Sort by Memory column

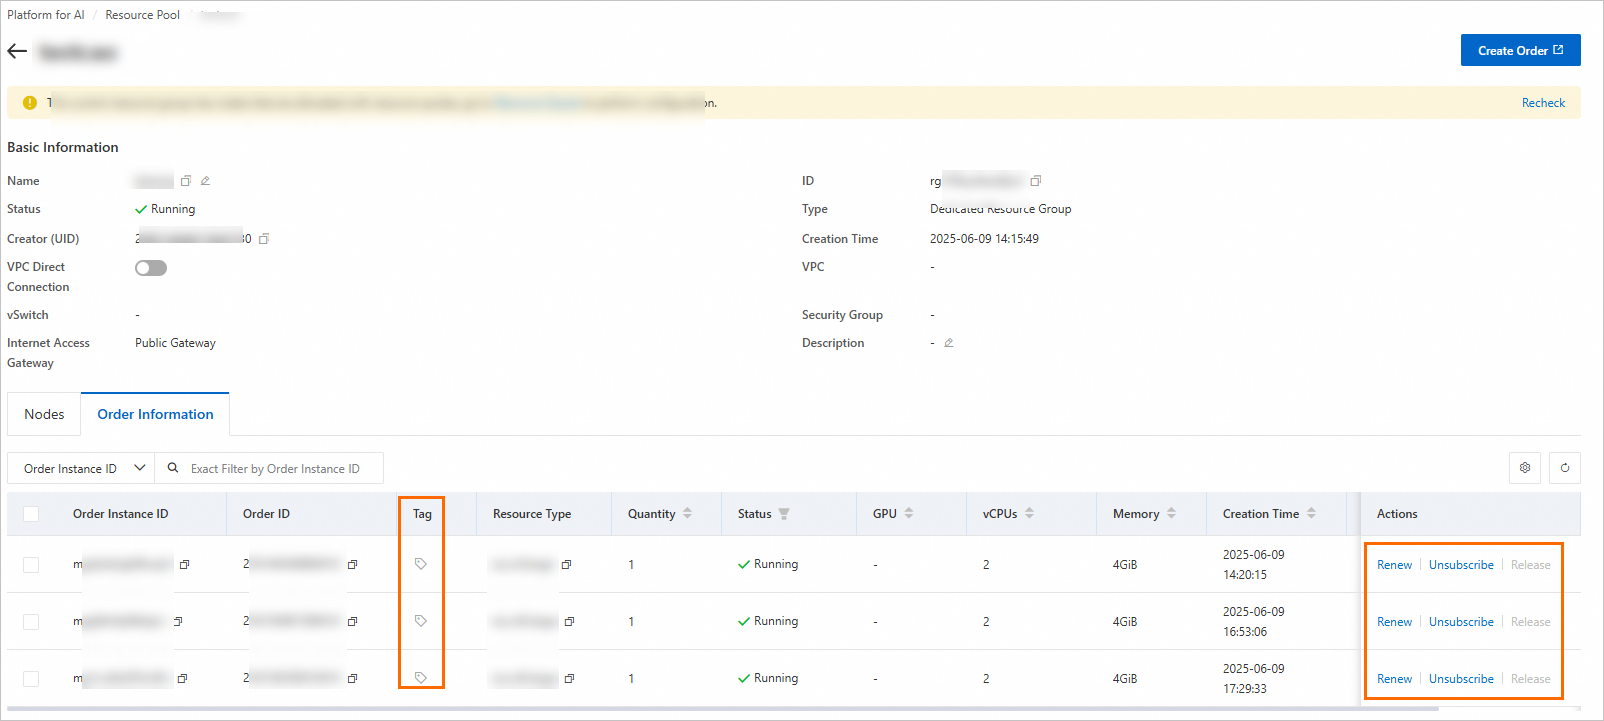tap(1171, 514)
